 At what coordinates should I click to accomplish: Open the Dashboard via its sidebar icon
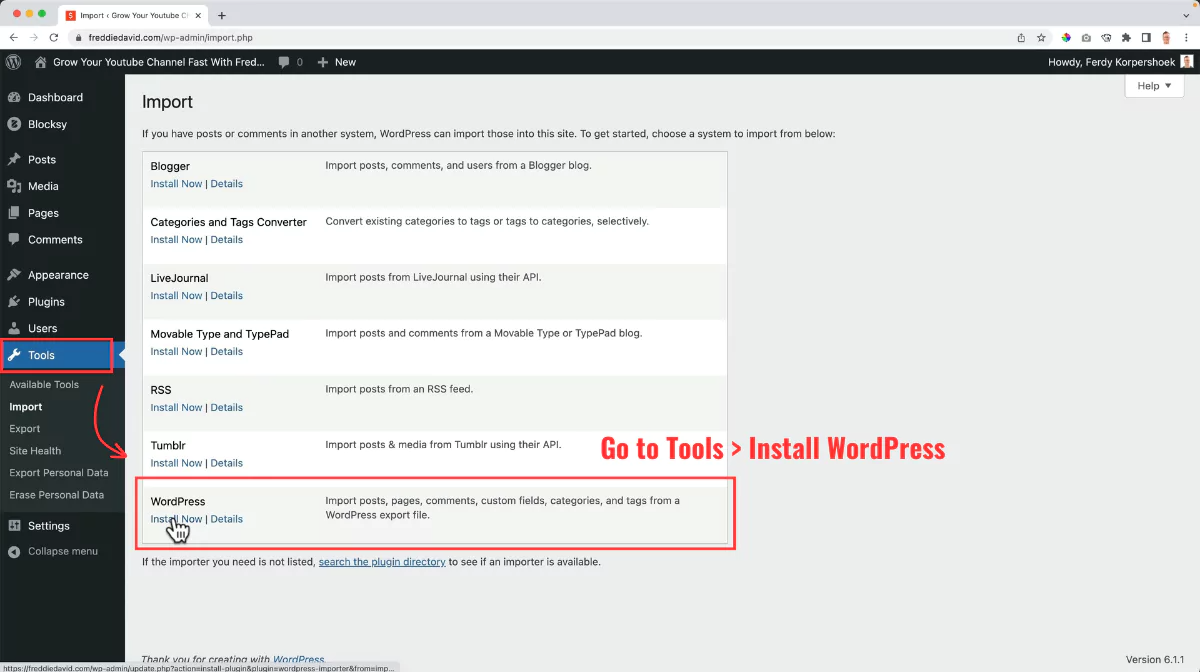[x=17, y=97]
